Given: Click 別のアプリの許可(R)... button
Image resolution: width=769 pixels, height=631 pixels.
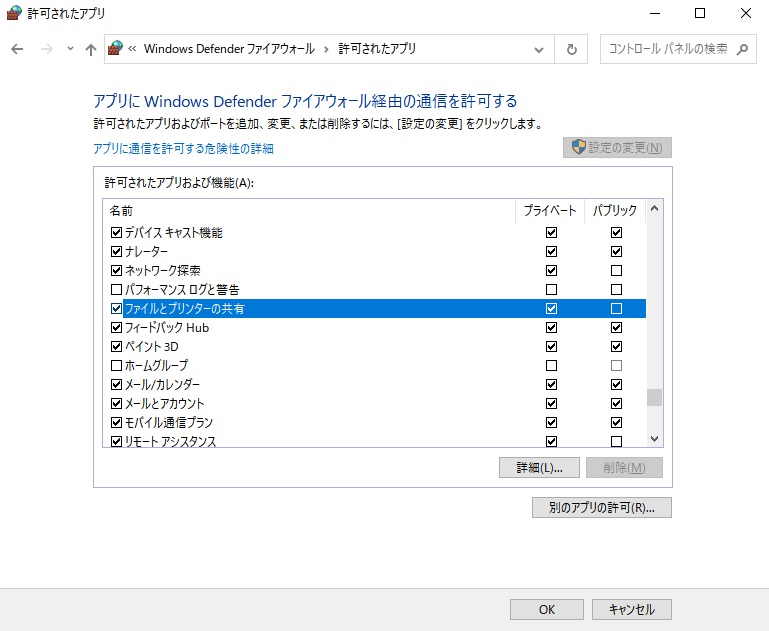Looking at the screenshot, I should [x=602, y=507].
